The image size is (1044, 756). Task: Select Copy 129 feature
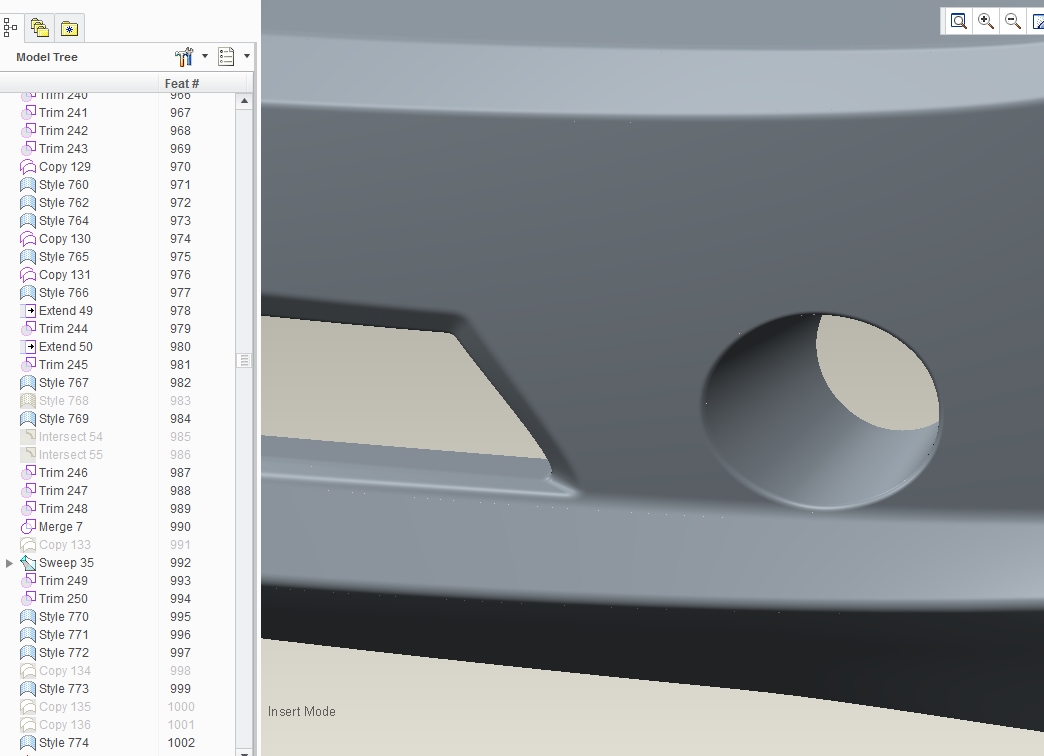pyautogui.click(x=65, y=167)
